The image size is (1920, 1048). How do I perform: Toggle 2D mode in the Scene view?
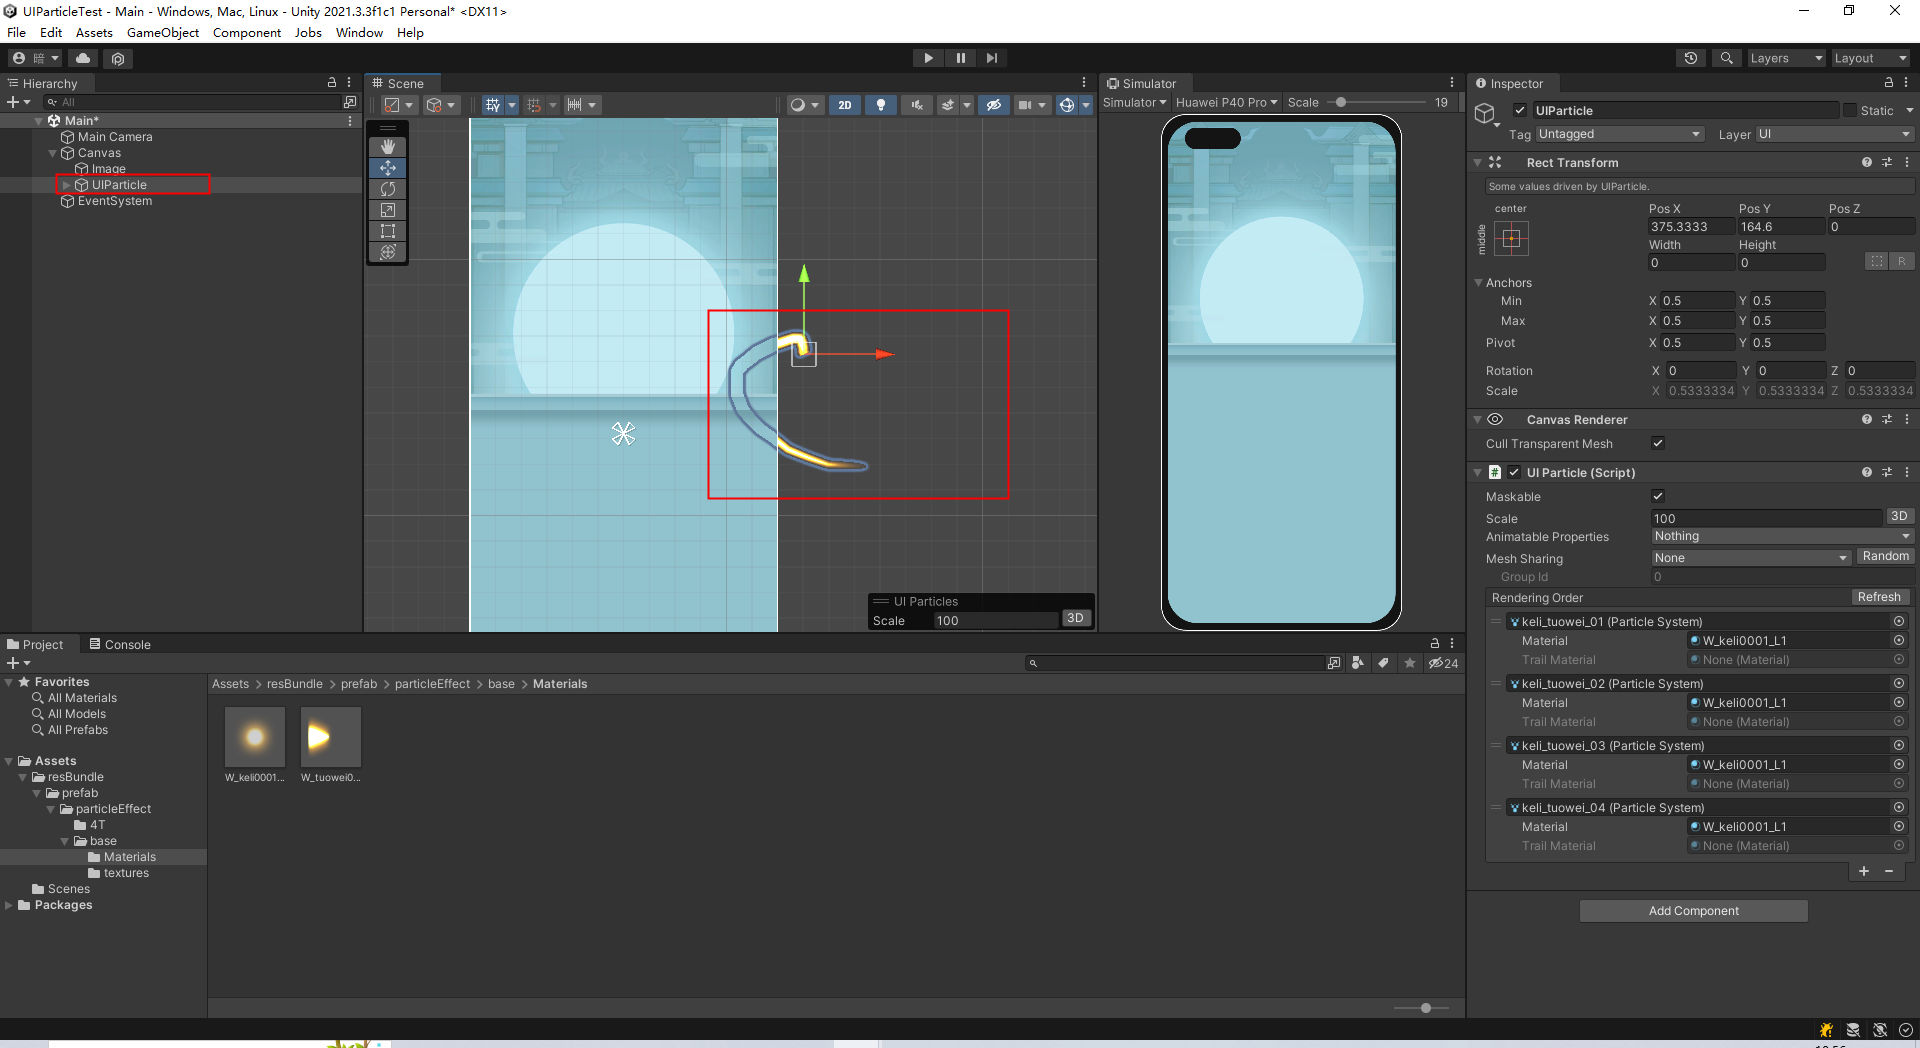[844, 104]
